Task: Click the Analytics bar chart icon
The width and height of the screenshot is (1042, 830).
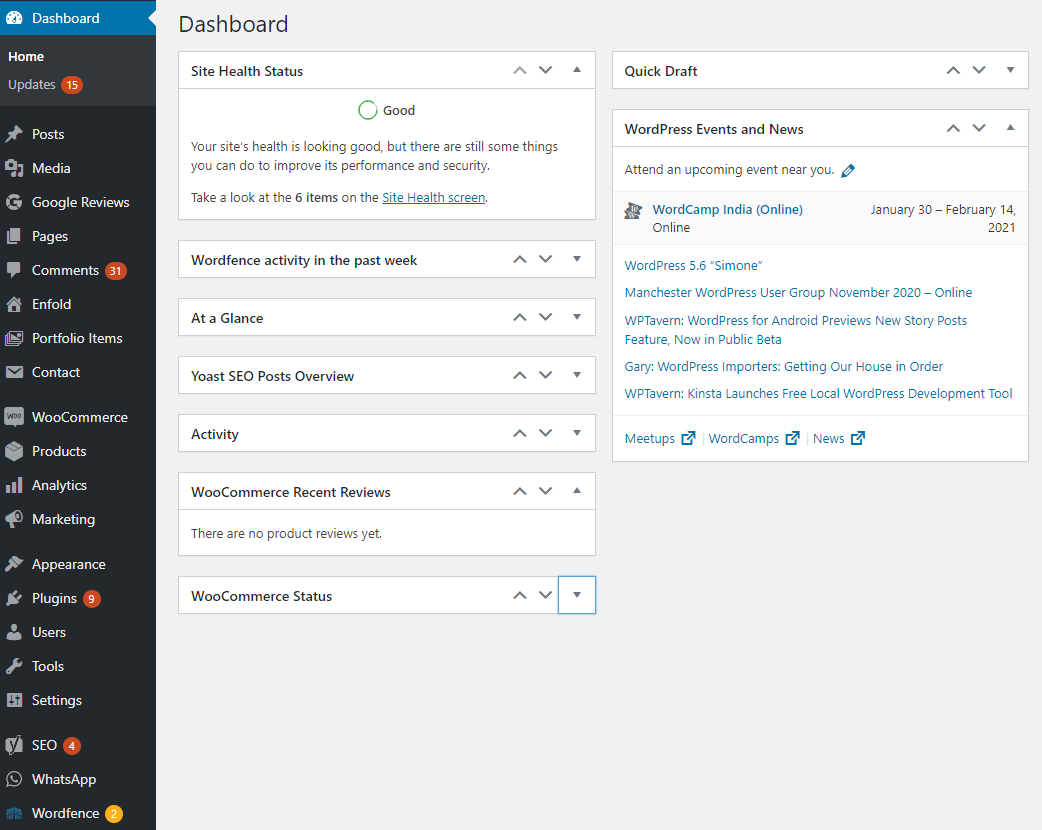Action: [x=14, y=485]
